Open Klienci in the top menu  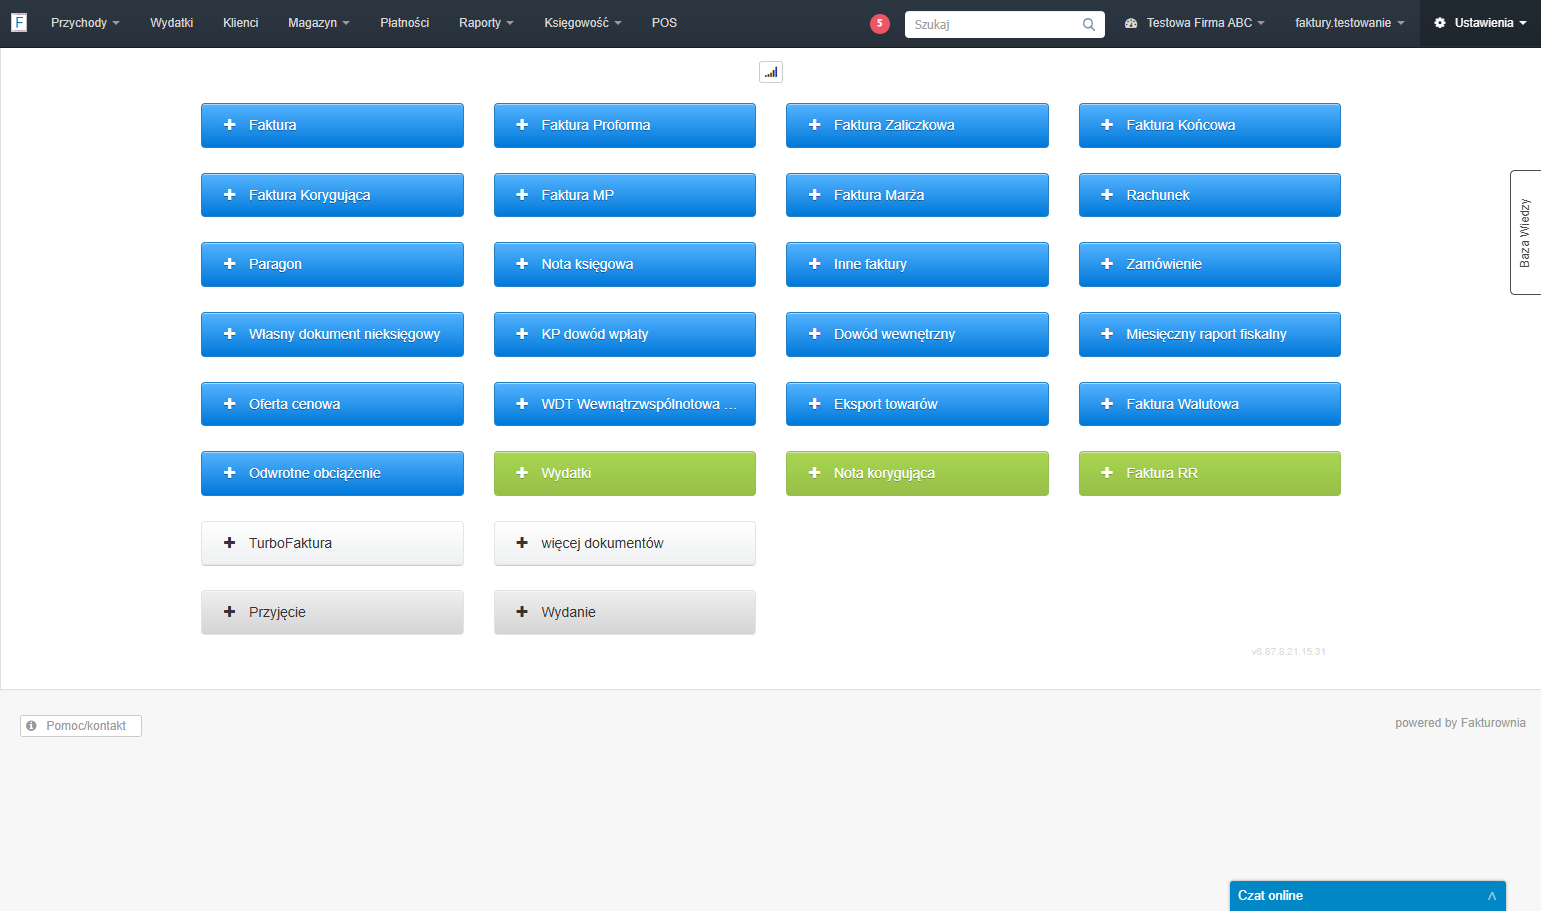[x=241, y=23]
